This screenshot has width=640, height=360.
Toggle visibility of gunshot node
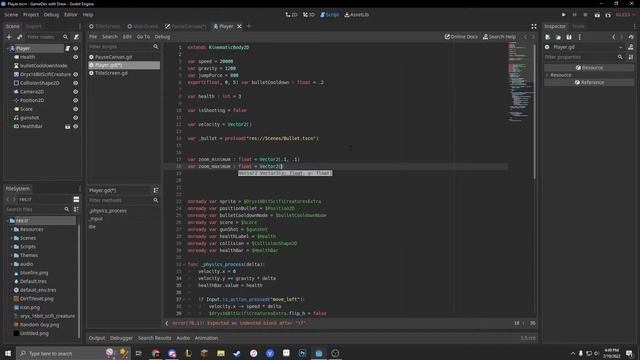(76, 118)
